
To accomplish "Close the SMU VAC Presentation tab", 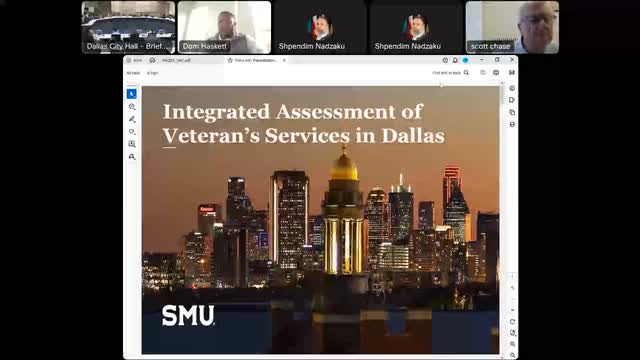I will click(x=284, y=60).
